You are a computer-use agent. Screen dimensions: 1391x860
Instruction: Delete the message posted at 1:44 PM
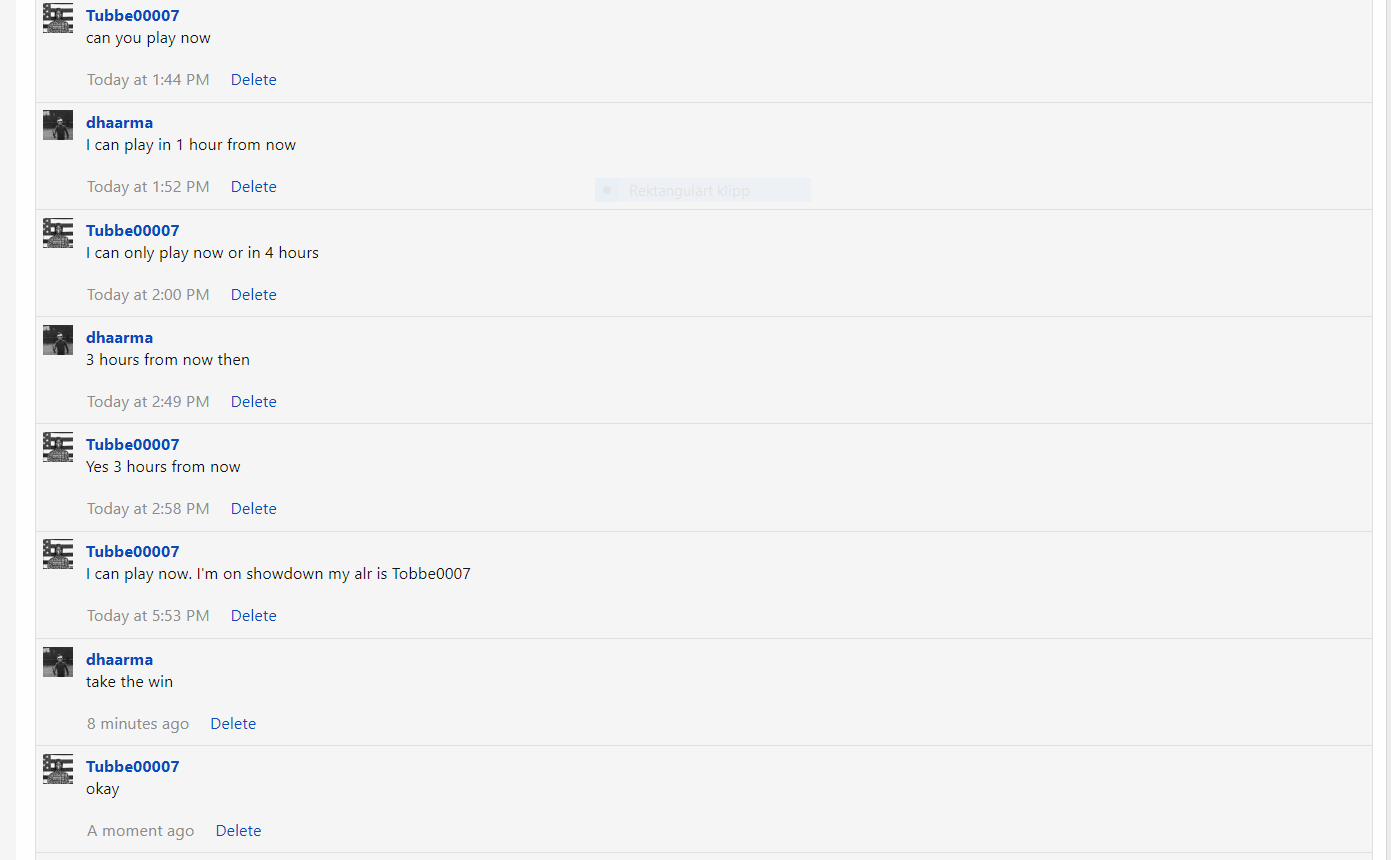tap(254, 80)
